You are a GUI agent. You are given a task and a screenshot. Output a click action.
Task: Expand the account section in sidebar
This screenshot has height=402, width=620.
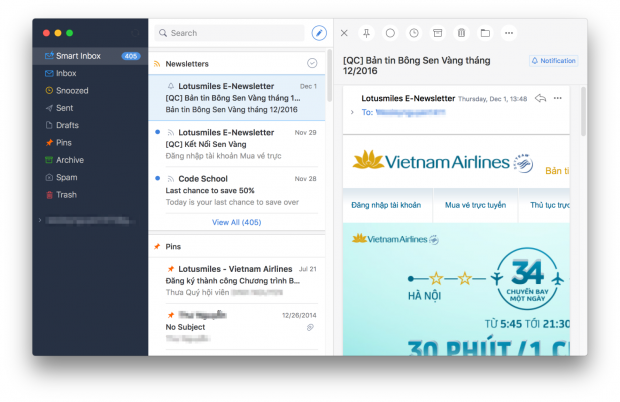pos(38,218)
